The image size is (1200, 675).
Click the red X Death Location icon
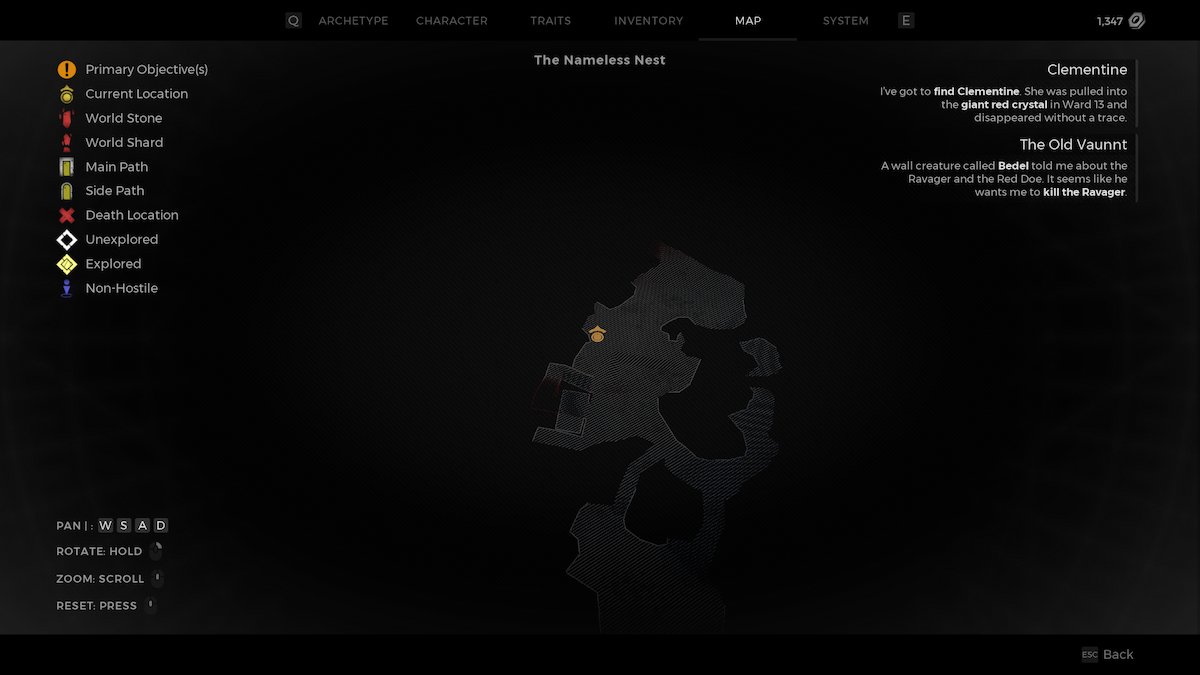pyautogui.click(x=66, y=215)
